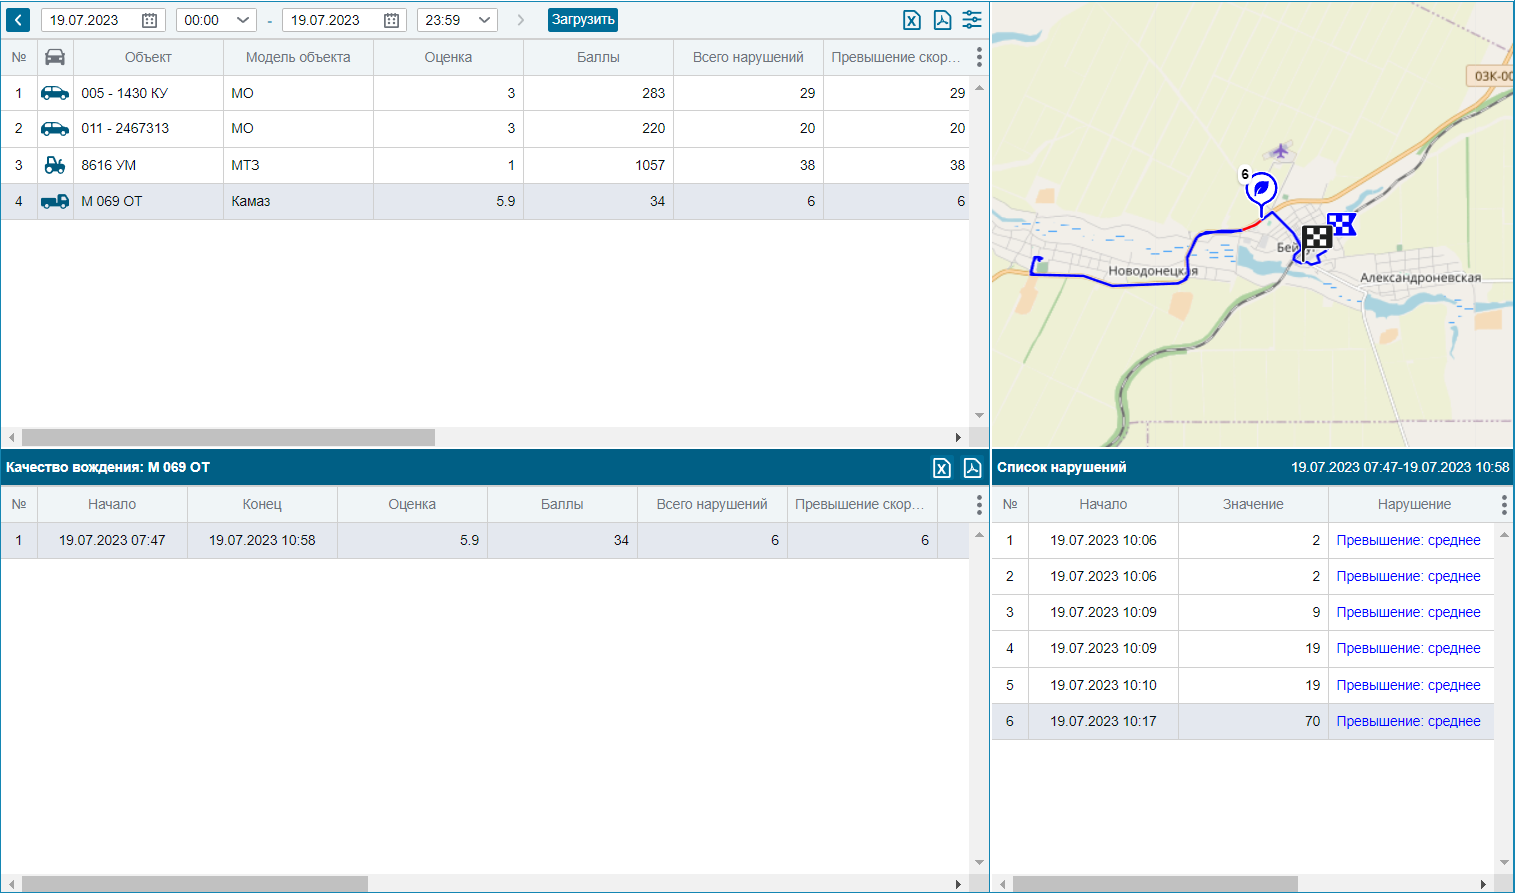Export driving quality panel to PDF
1515x893 pixels.
[972, 468]
